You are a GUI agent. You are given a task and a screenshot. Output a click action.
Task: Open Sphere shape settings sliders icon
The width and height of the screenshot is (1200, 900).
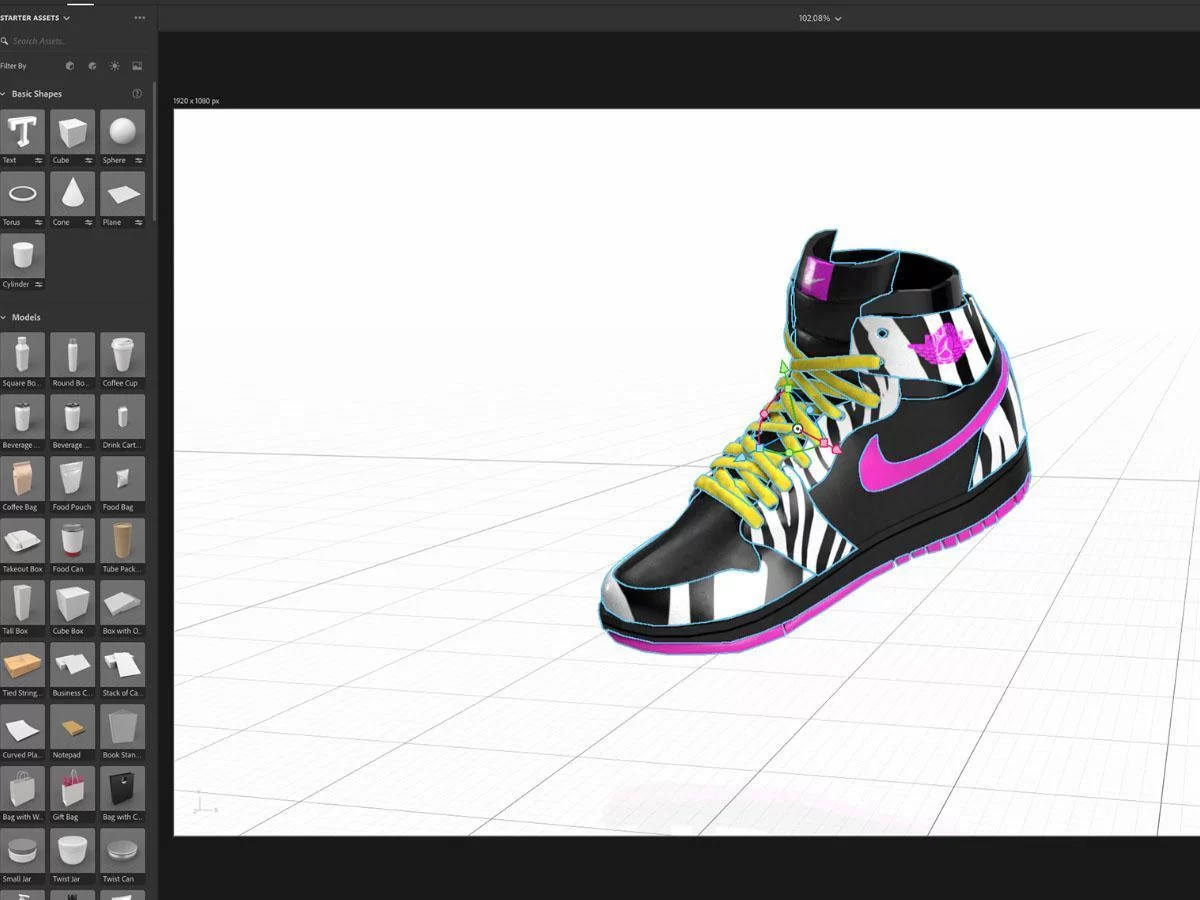click(139, 160)
